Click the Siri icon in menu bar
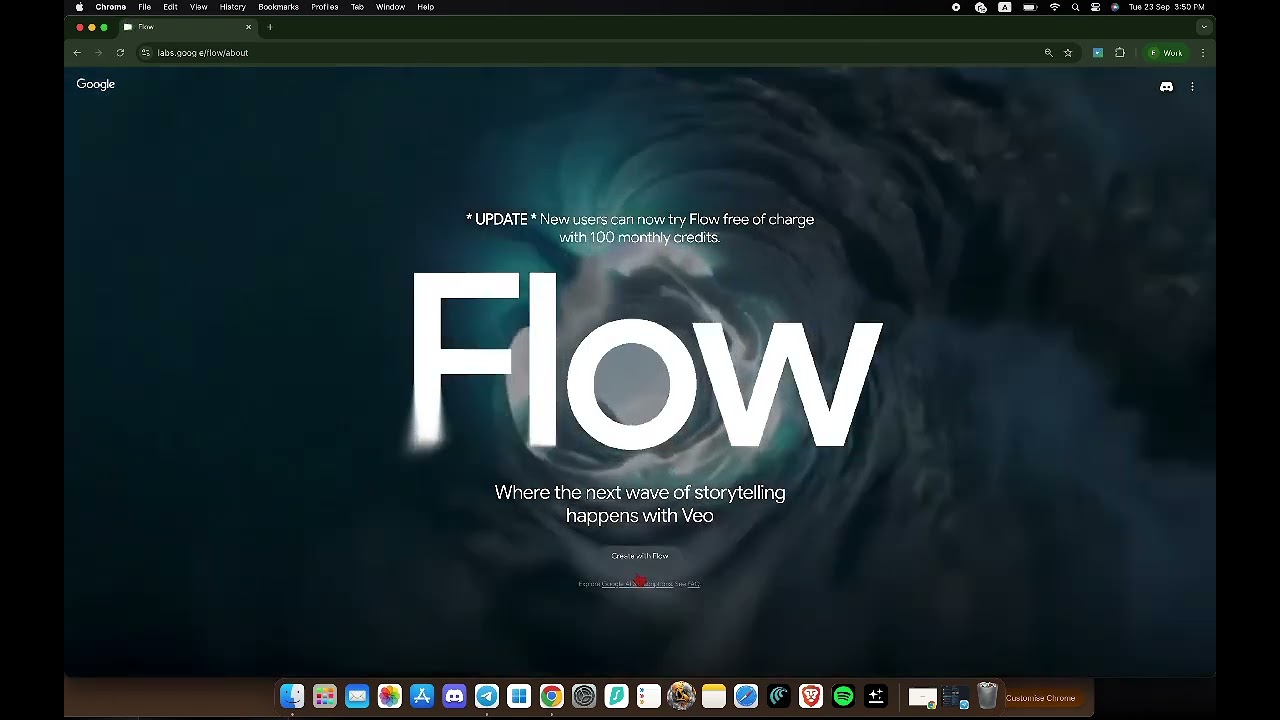This screenshot has height=720, width=1280. [x=1115, y=7]
